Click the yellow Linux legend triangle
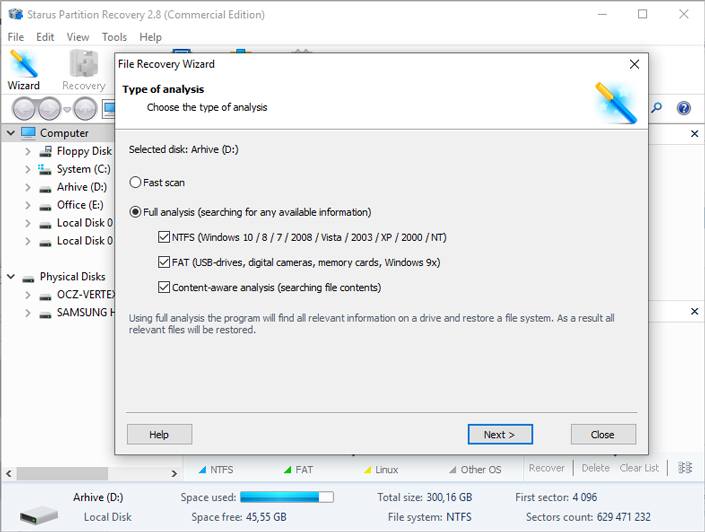705x532 pixels. (367, 469)
